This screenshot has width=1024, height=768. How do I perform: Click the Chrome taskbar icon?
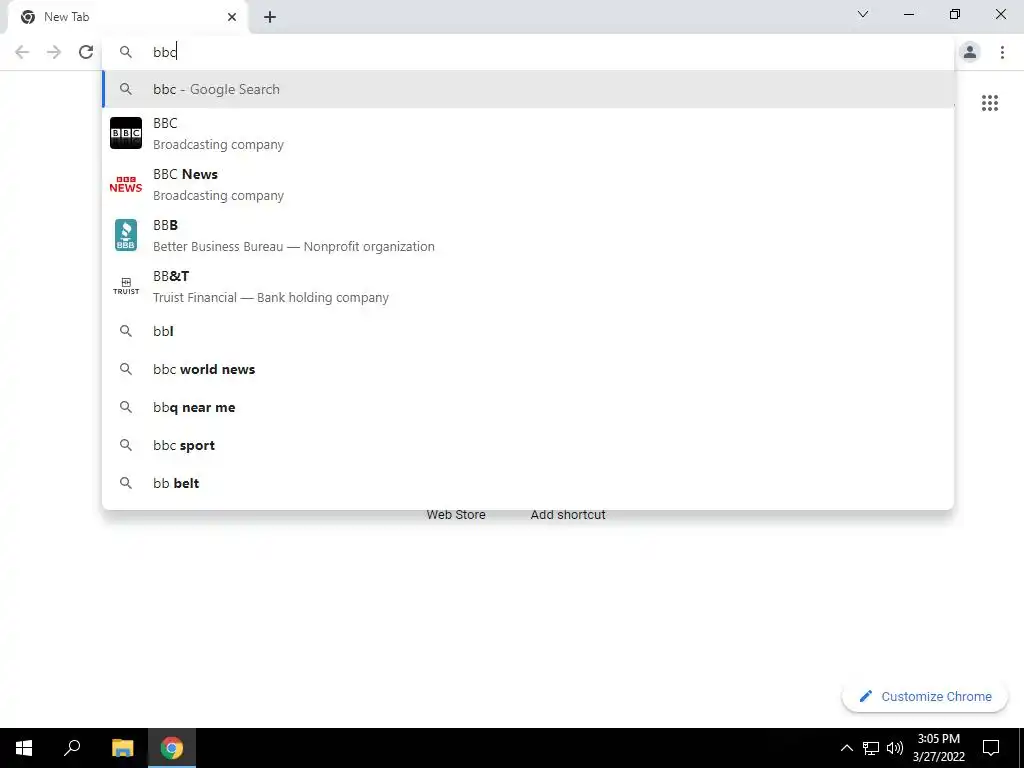click(x=172, y=748)
